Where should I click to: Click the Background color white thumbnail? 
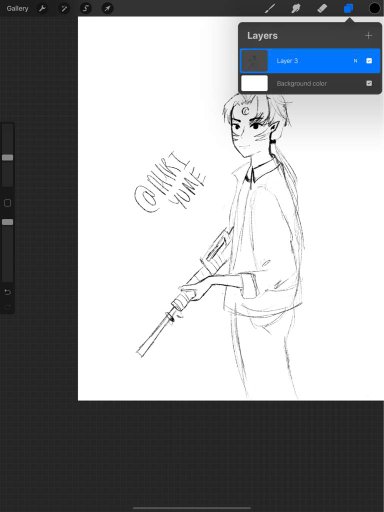(254, 83)
